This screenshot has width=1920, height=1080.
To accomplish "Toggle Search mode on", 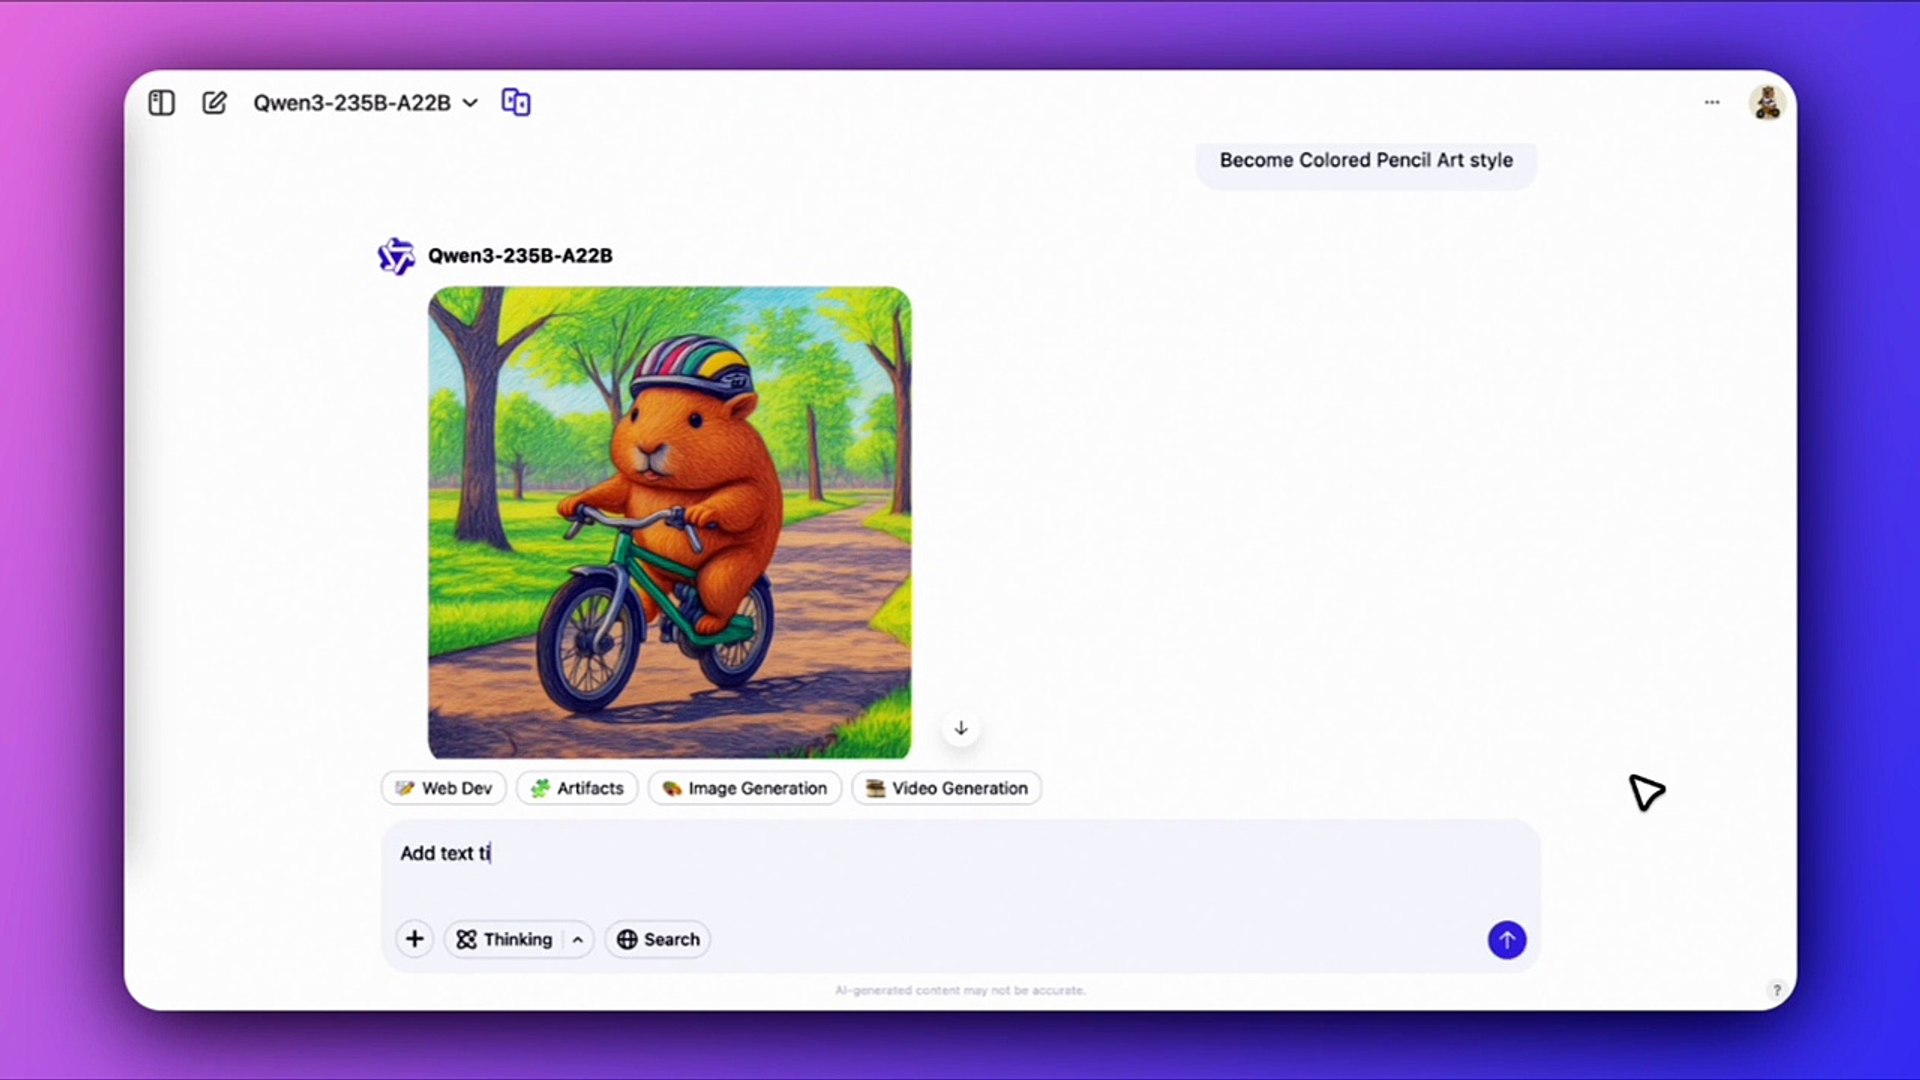I will (657, 939).
